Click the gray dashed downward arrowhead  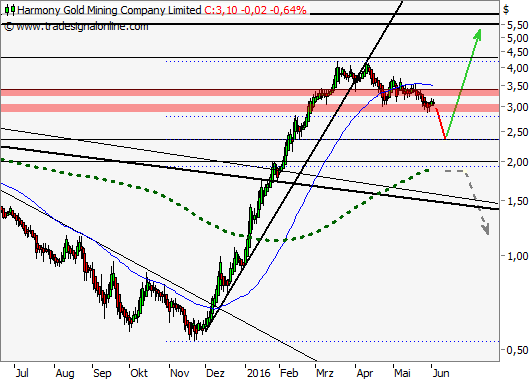485,229
